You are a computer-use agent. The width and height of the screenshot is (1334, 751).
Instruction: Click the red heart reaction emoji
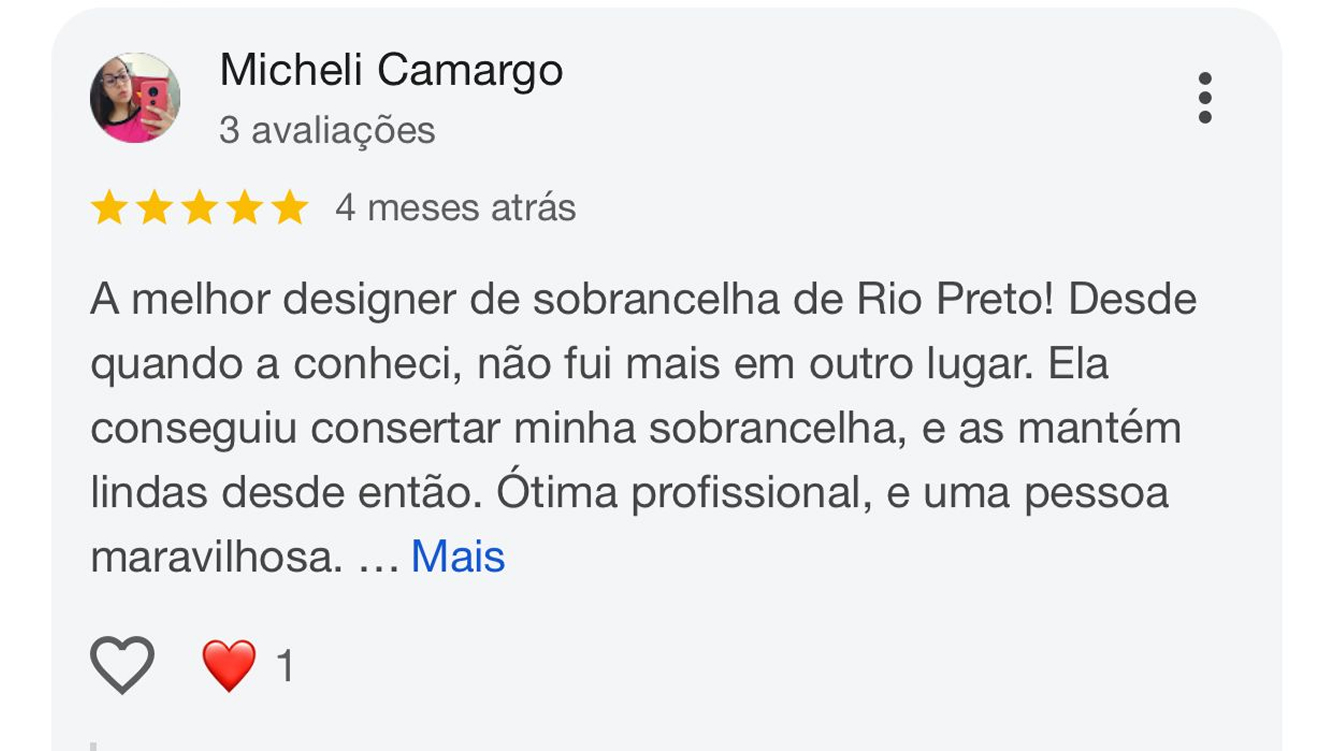coord(229,666)
